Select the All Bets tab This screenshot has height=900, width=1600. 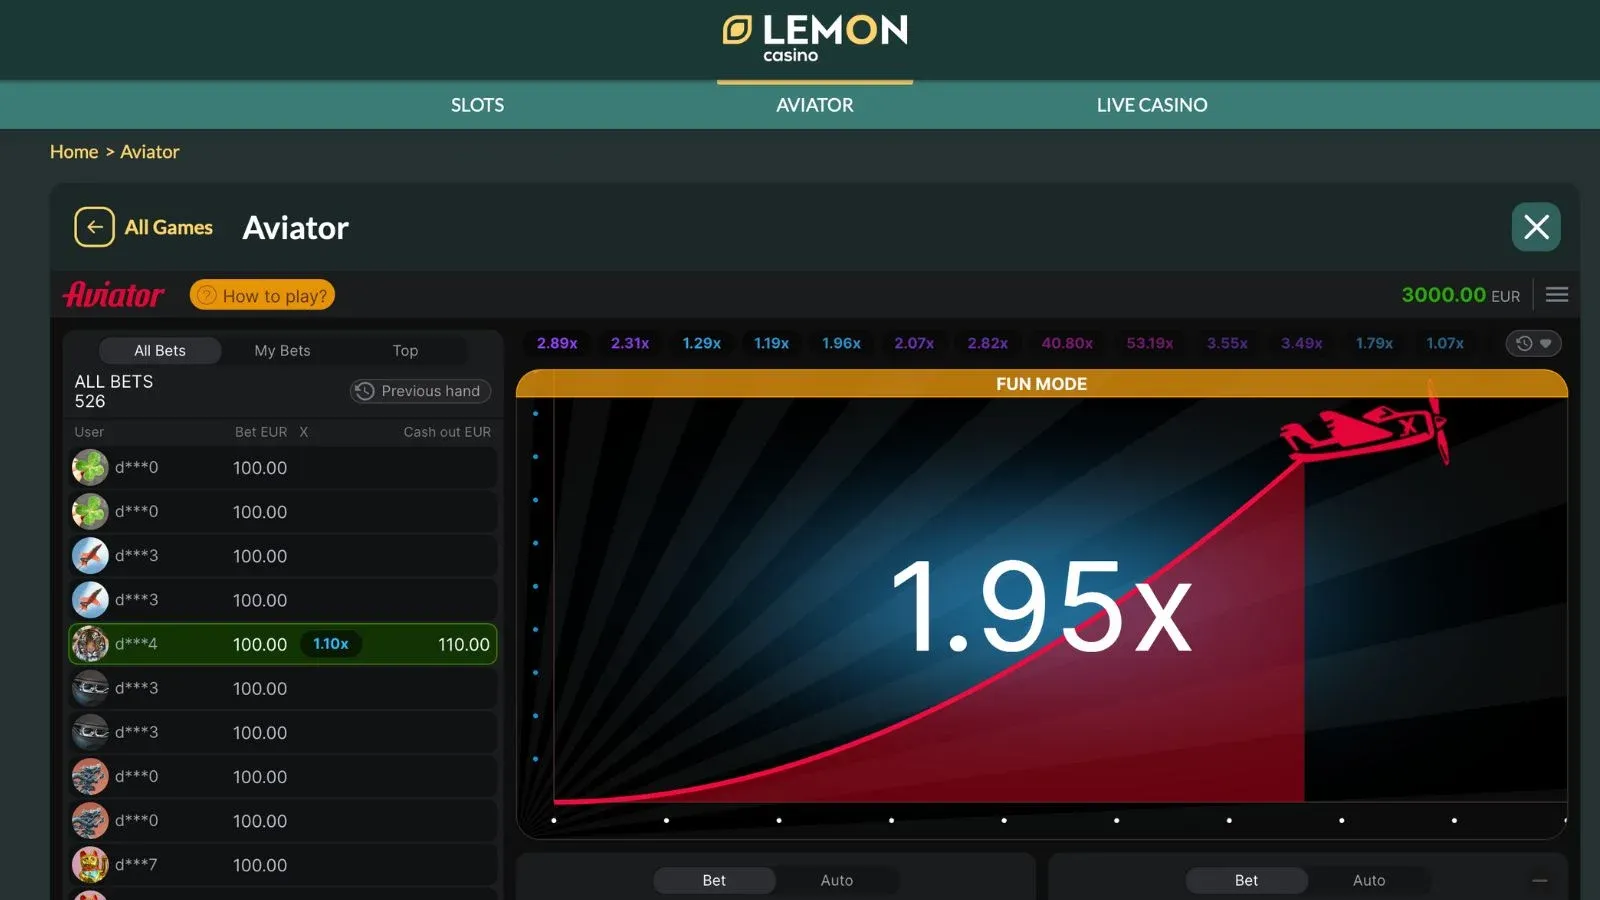pos(160,351)
